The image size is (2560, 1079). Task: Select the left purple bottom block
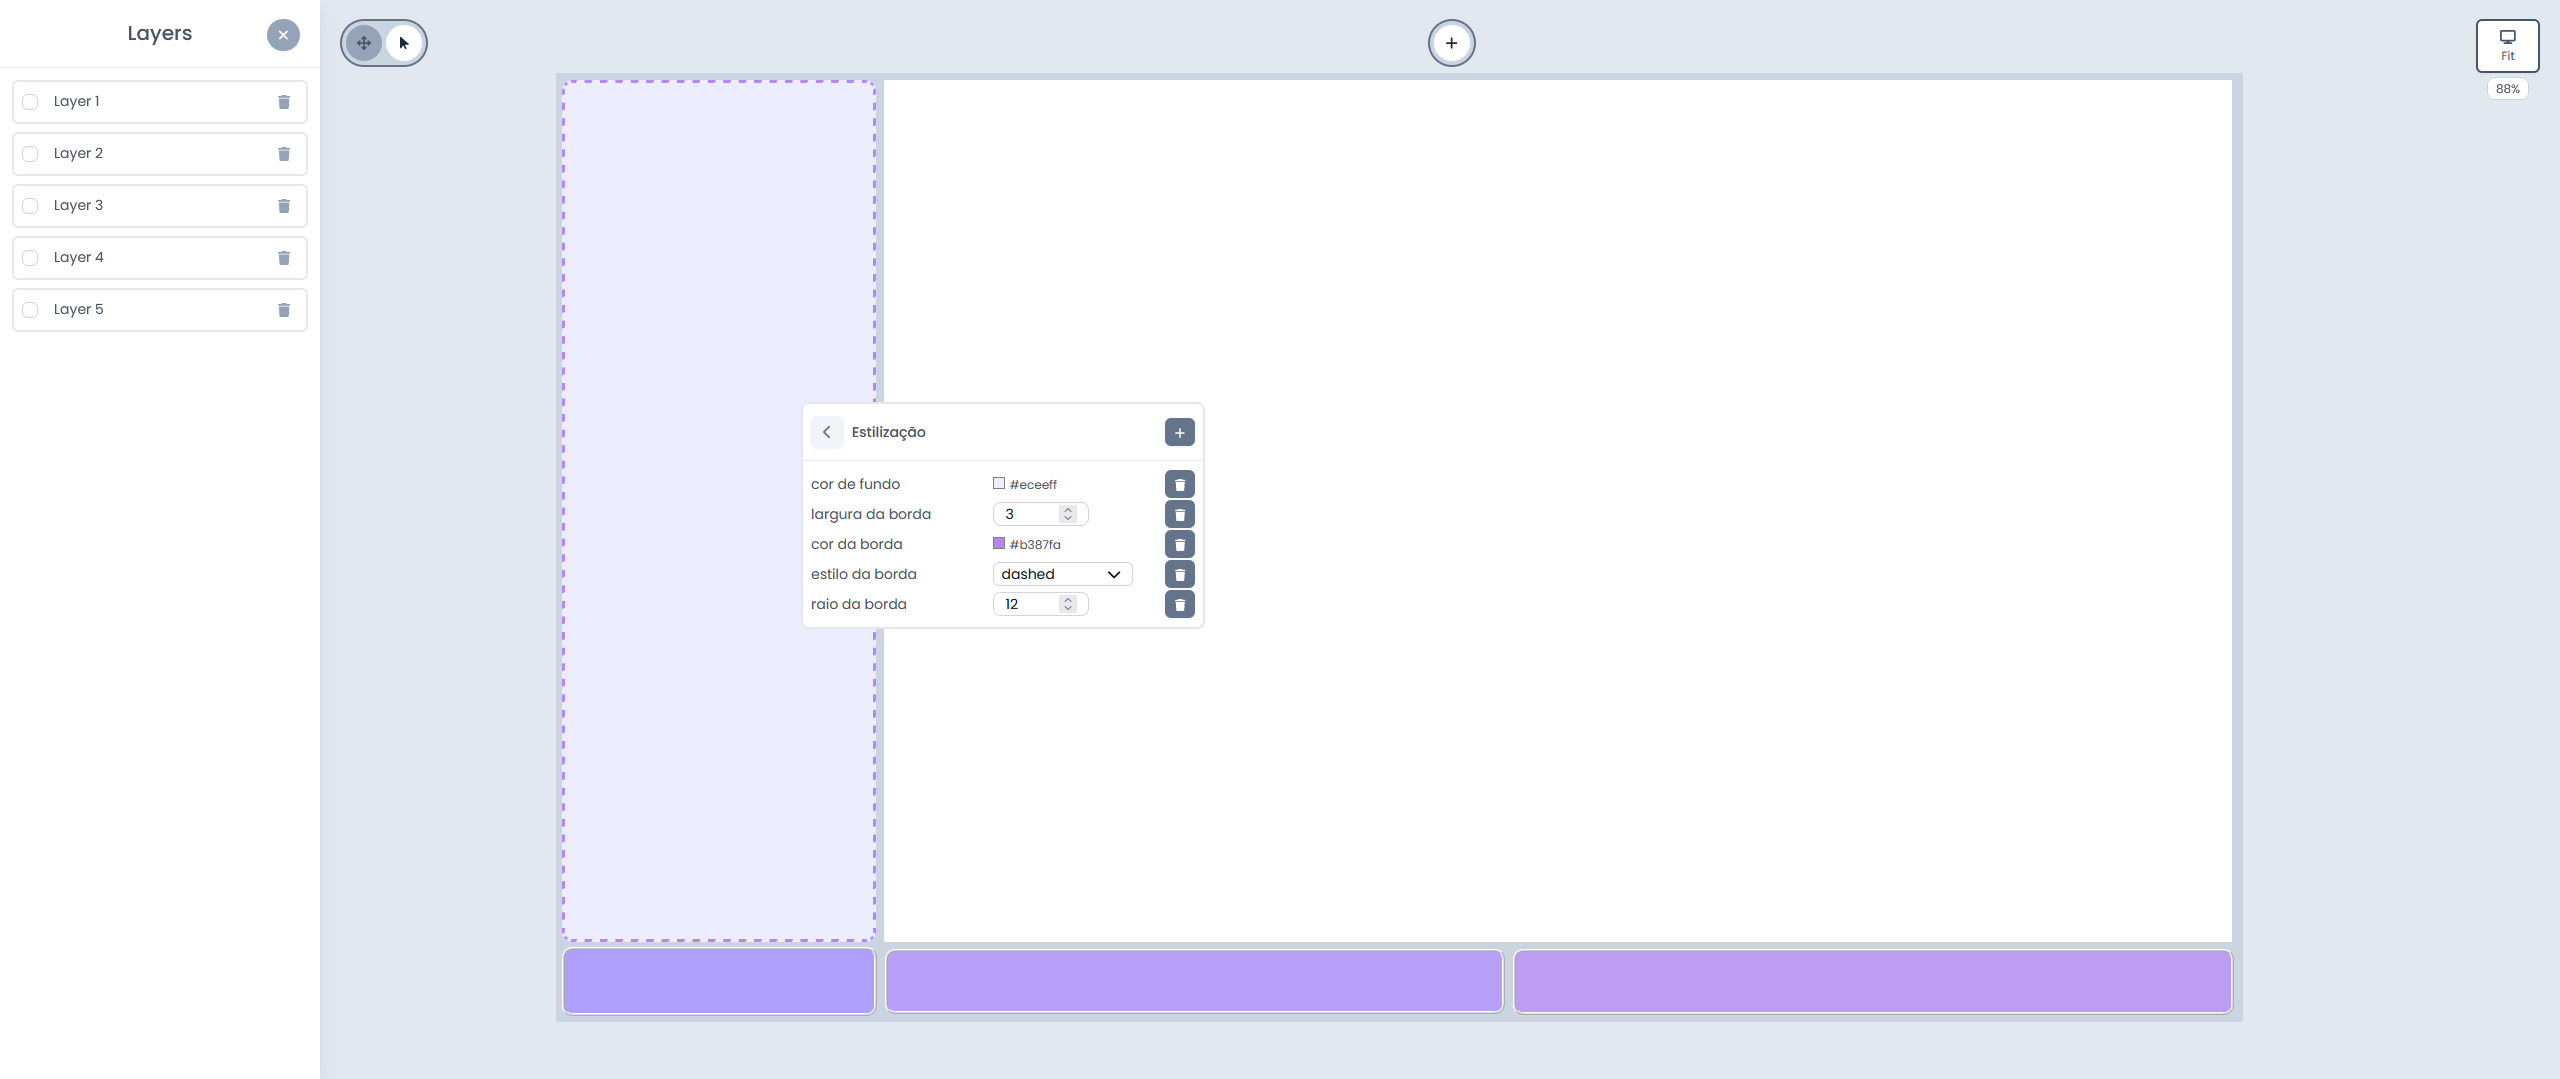(x=718, y=981)
